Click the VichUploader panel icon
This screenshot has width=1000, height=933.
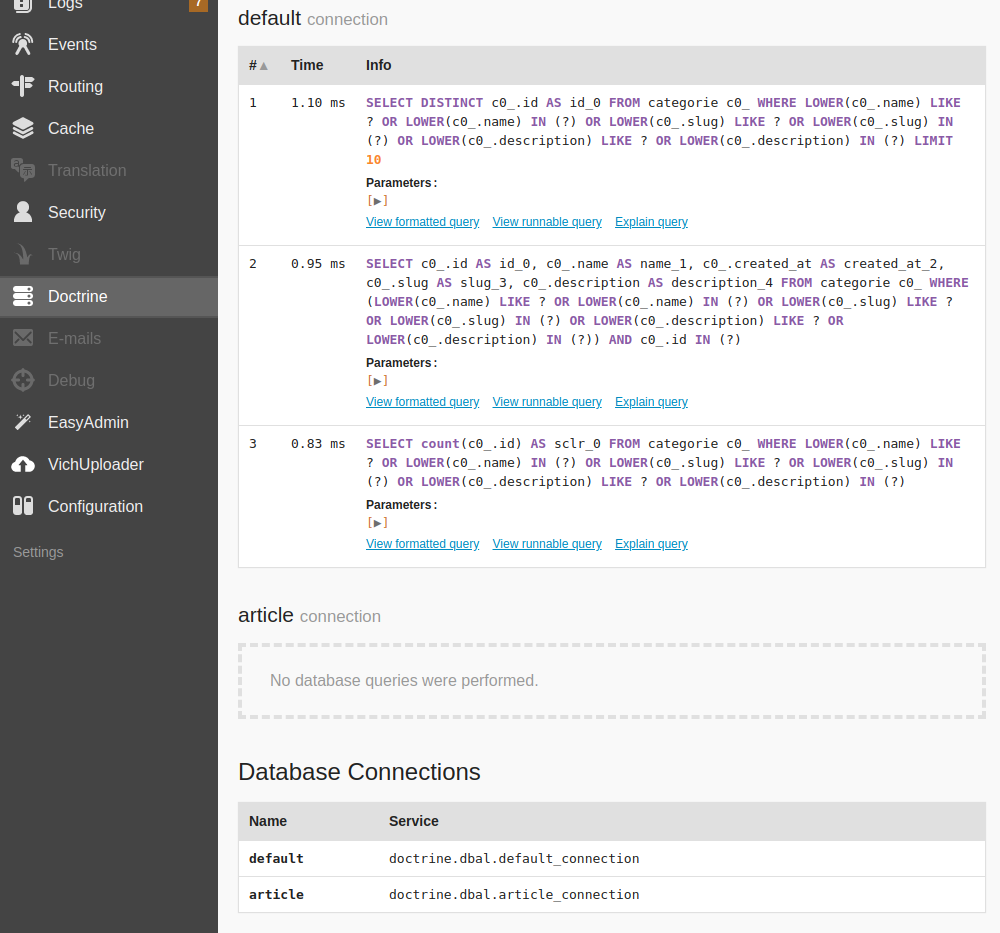click(22, 464)
